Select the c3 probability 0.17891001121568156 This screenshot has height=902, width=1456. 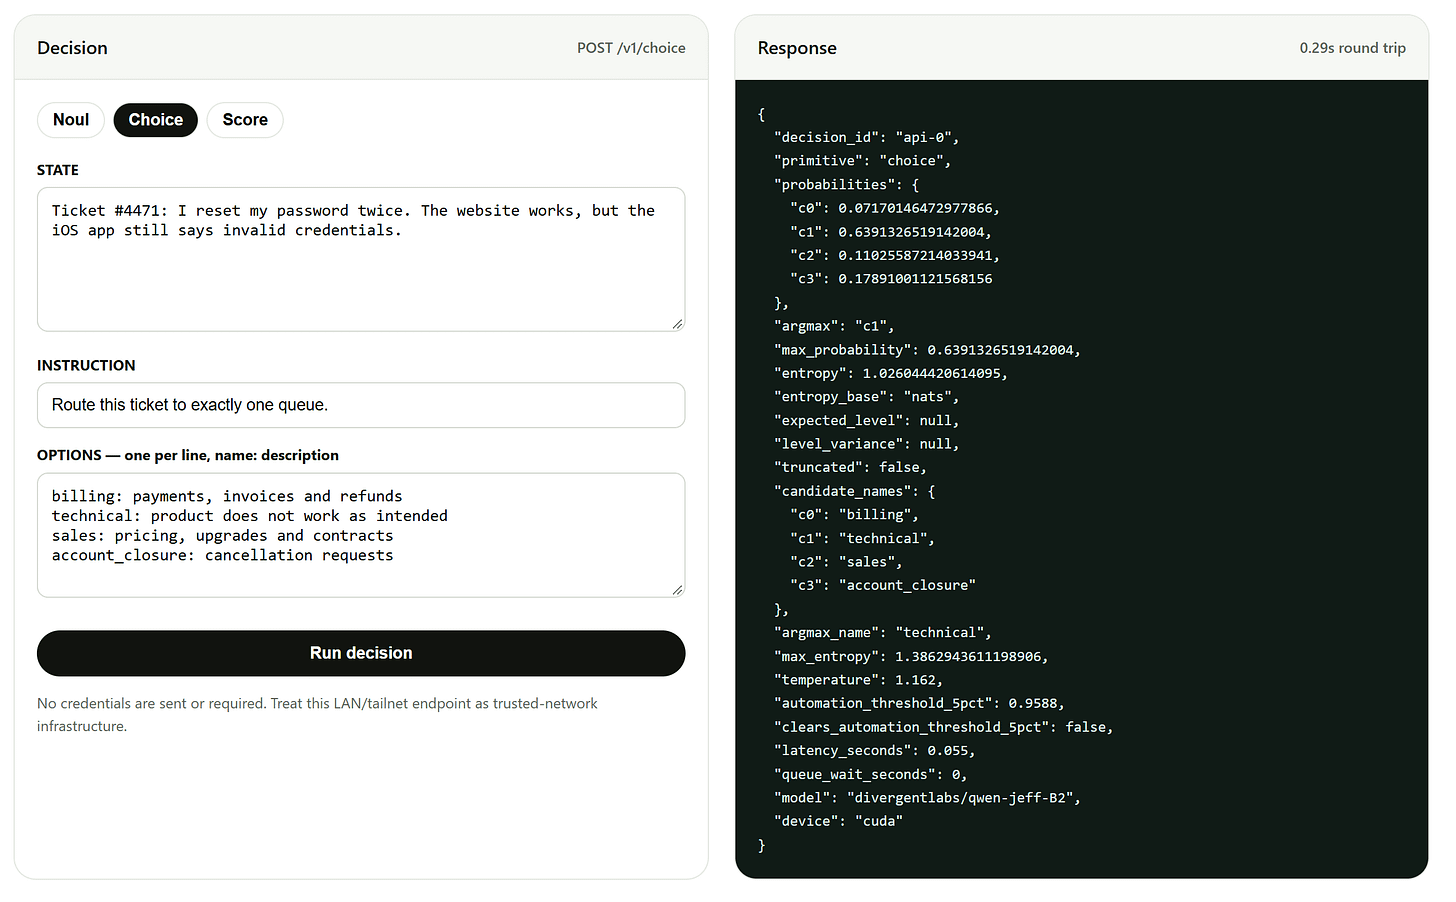point(915,279)
